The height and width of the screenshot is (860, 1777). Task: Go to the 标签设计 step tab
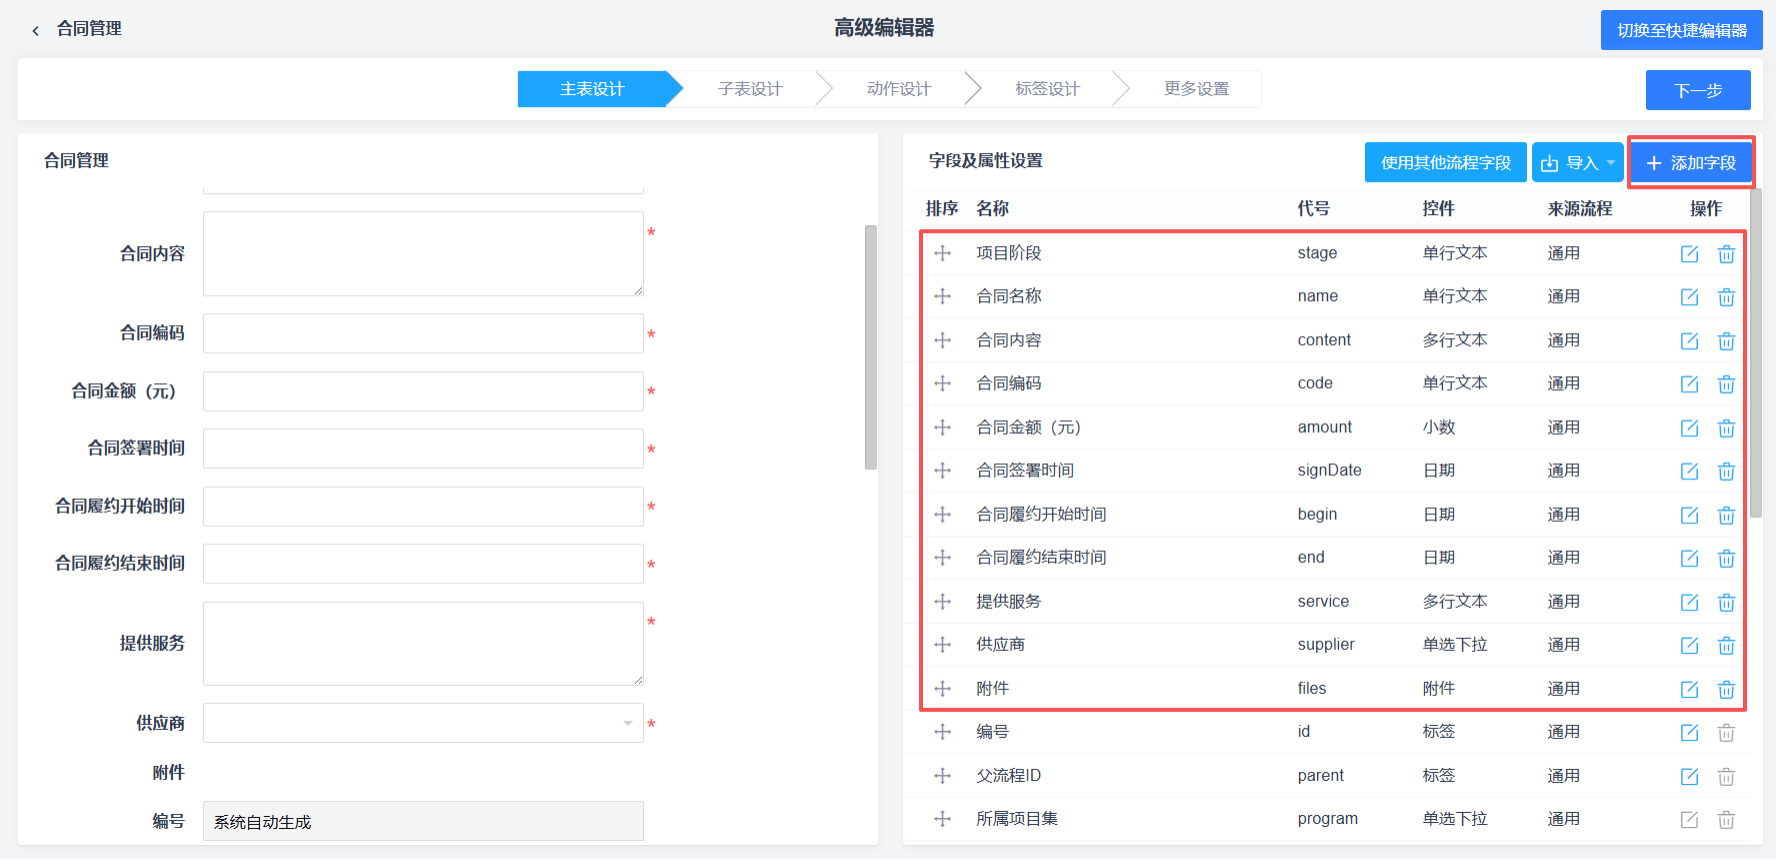pos(1047,89)
